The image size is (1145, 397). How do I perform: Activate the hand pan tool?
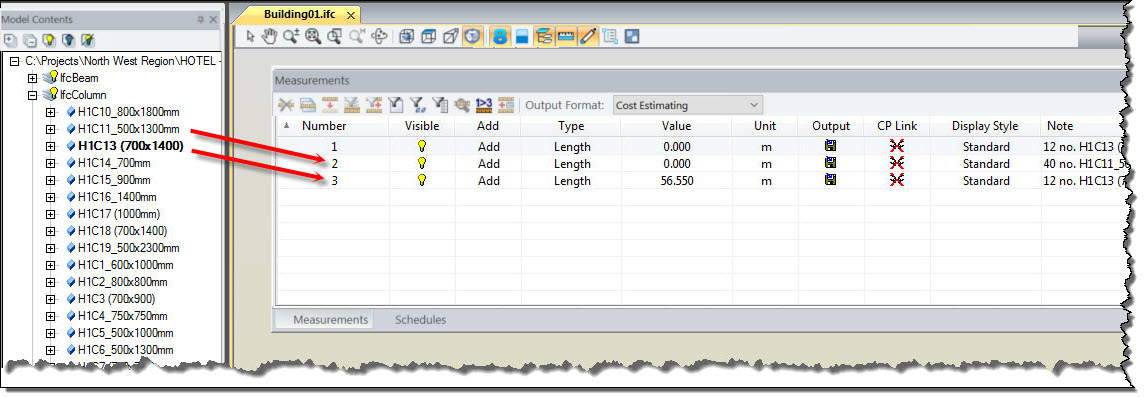pos(269,36)
